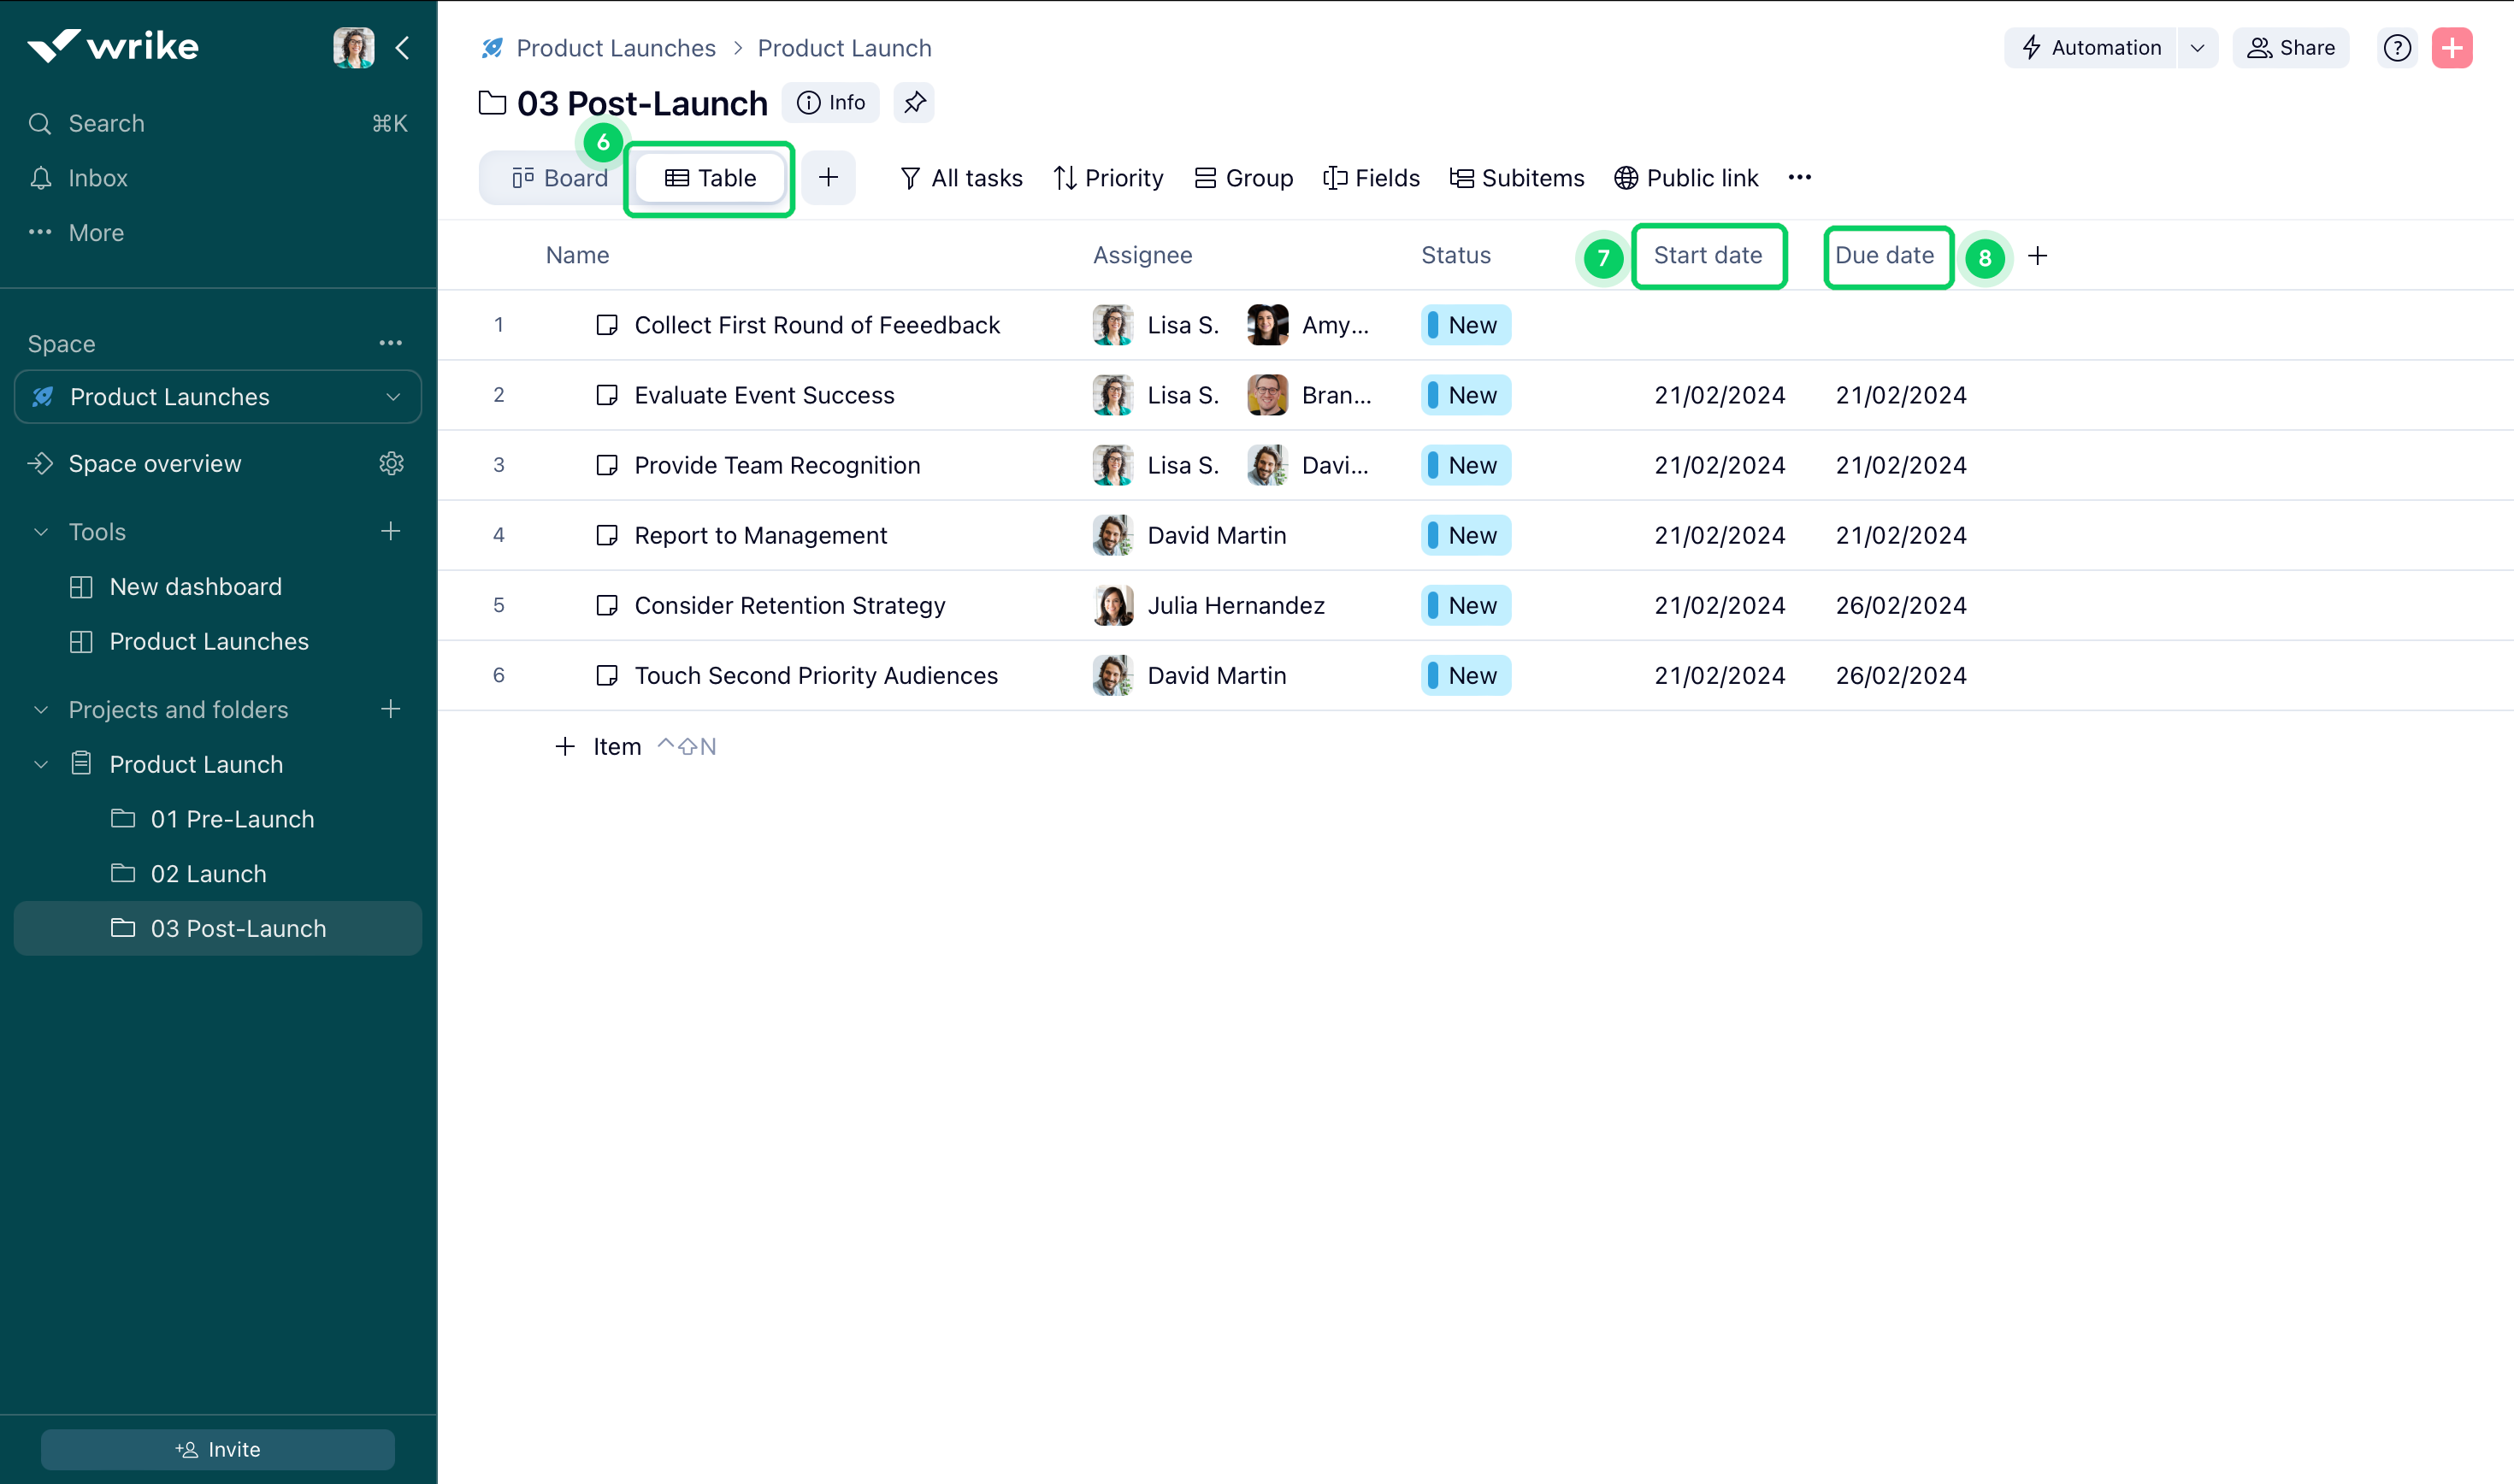Click the Share button
Image resolution: width=2514 pixels, height=1484 pixels.
coord(2290,48)
